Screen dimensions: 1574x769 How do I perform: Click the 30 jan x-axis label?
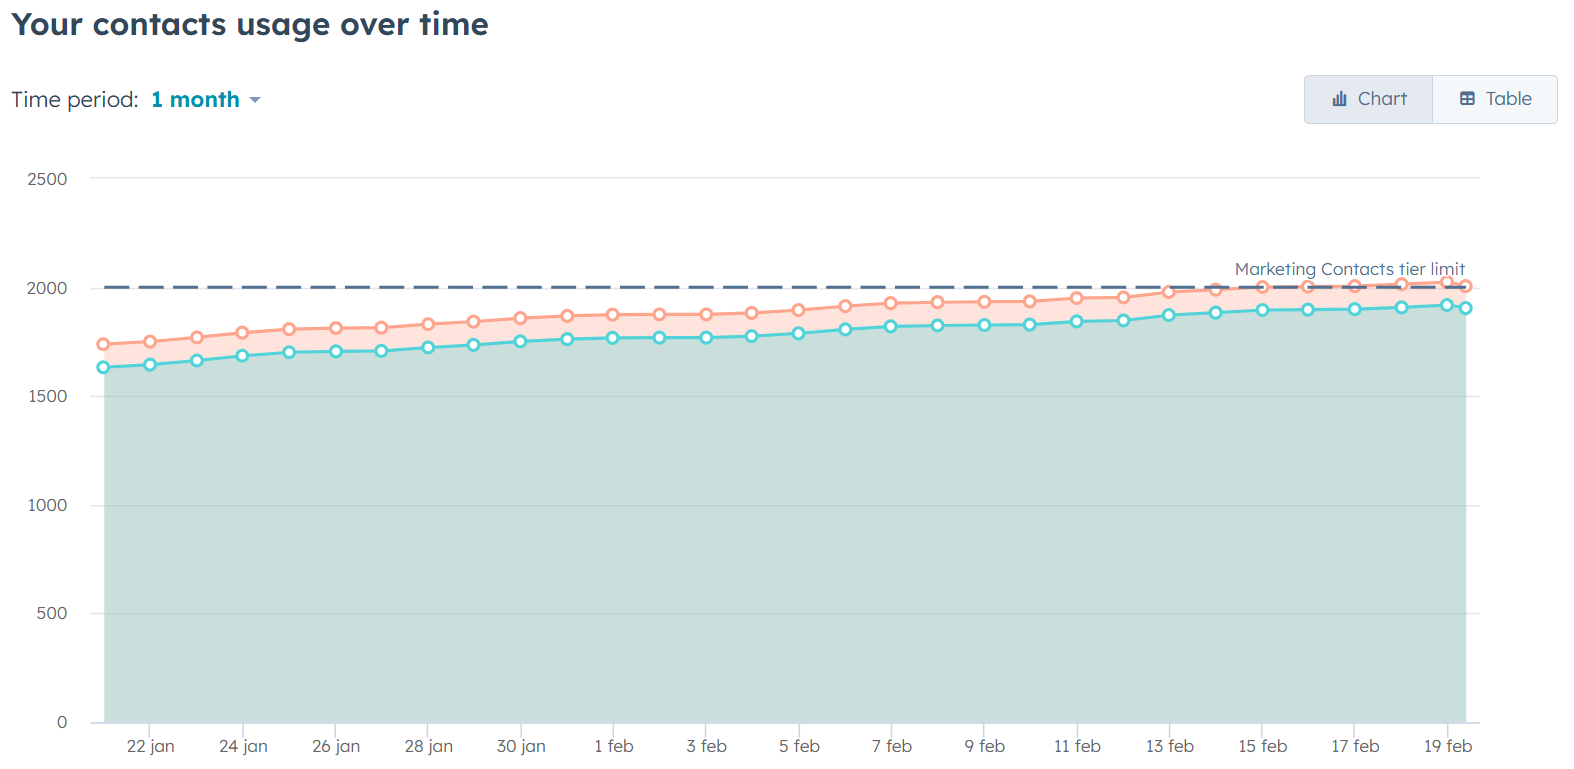[521, 746]
